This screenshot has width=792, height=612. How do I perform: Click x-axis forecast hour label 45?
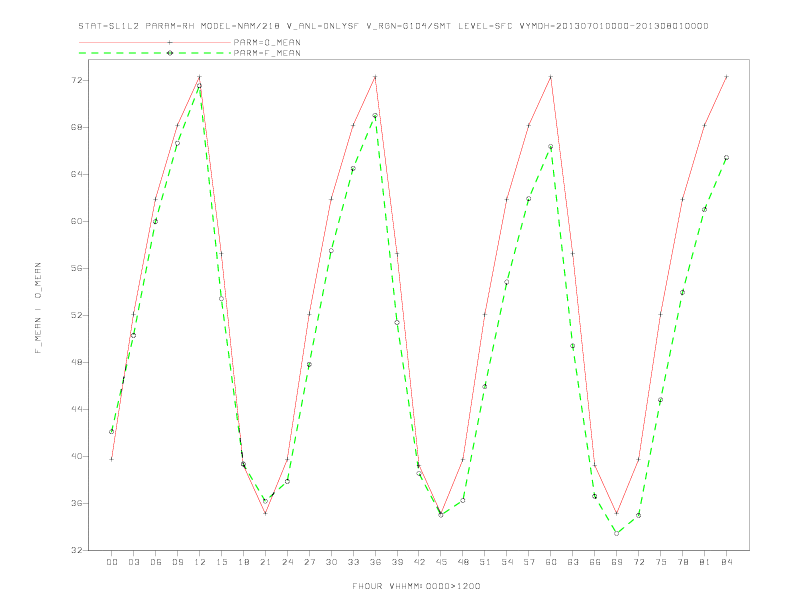pyautogui.click(x=441, y=562)
